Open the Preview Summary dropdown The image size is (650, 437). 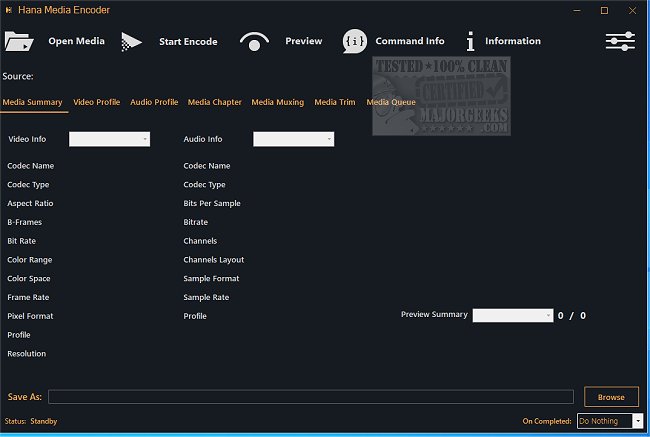513,316
